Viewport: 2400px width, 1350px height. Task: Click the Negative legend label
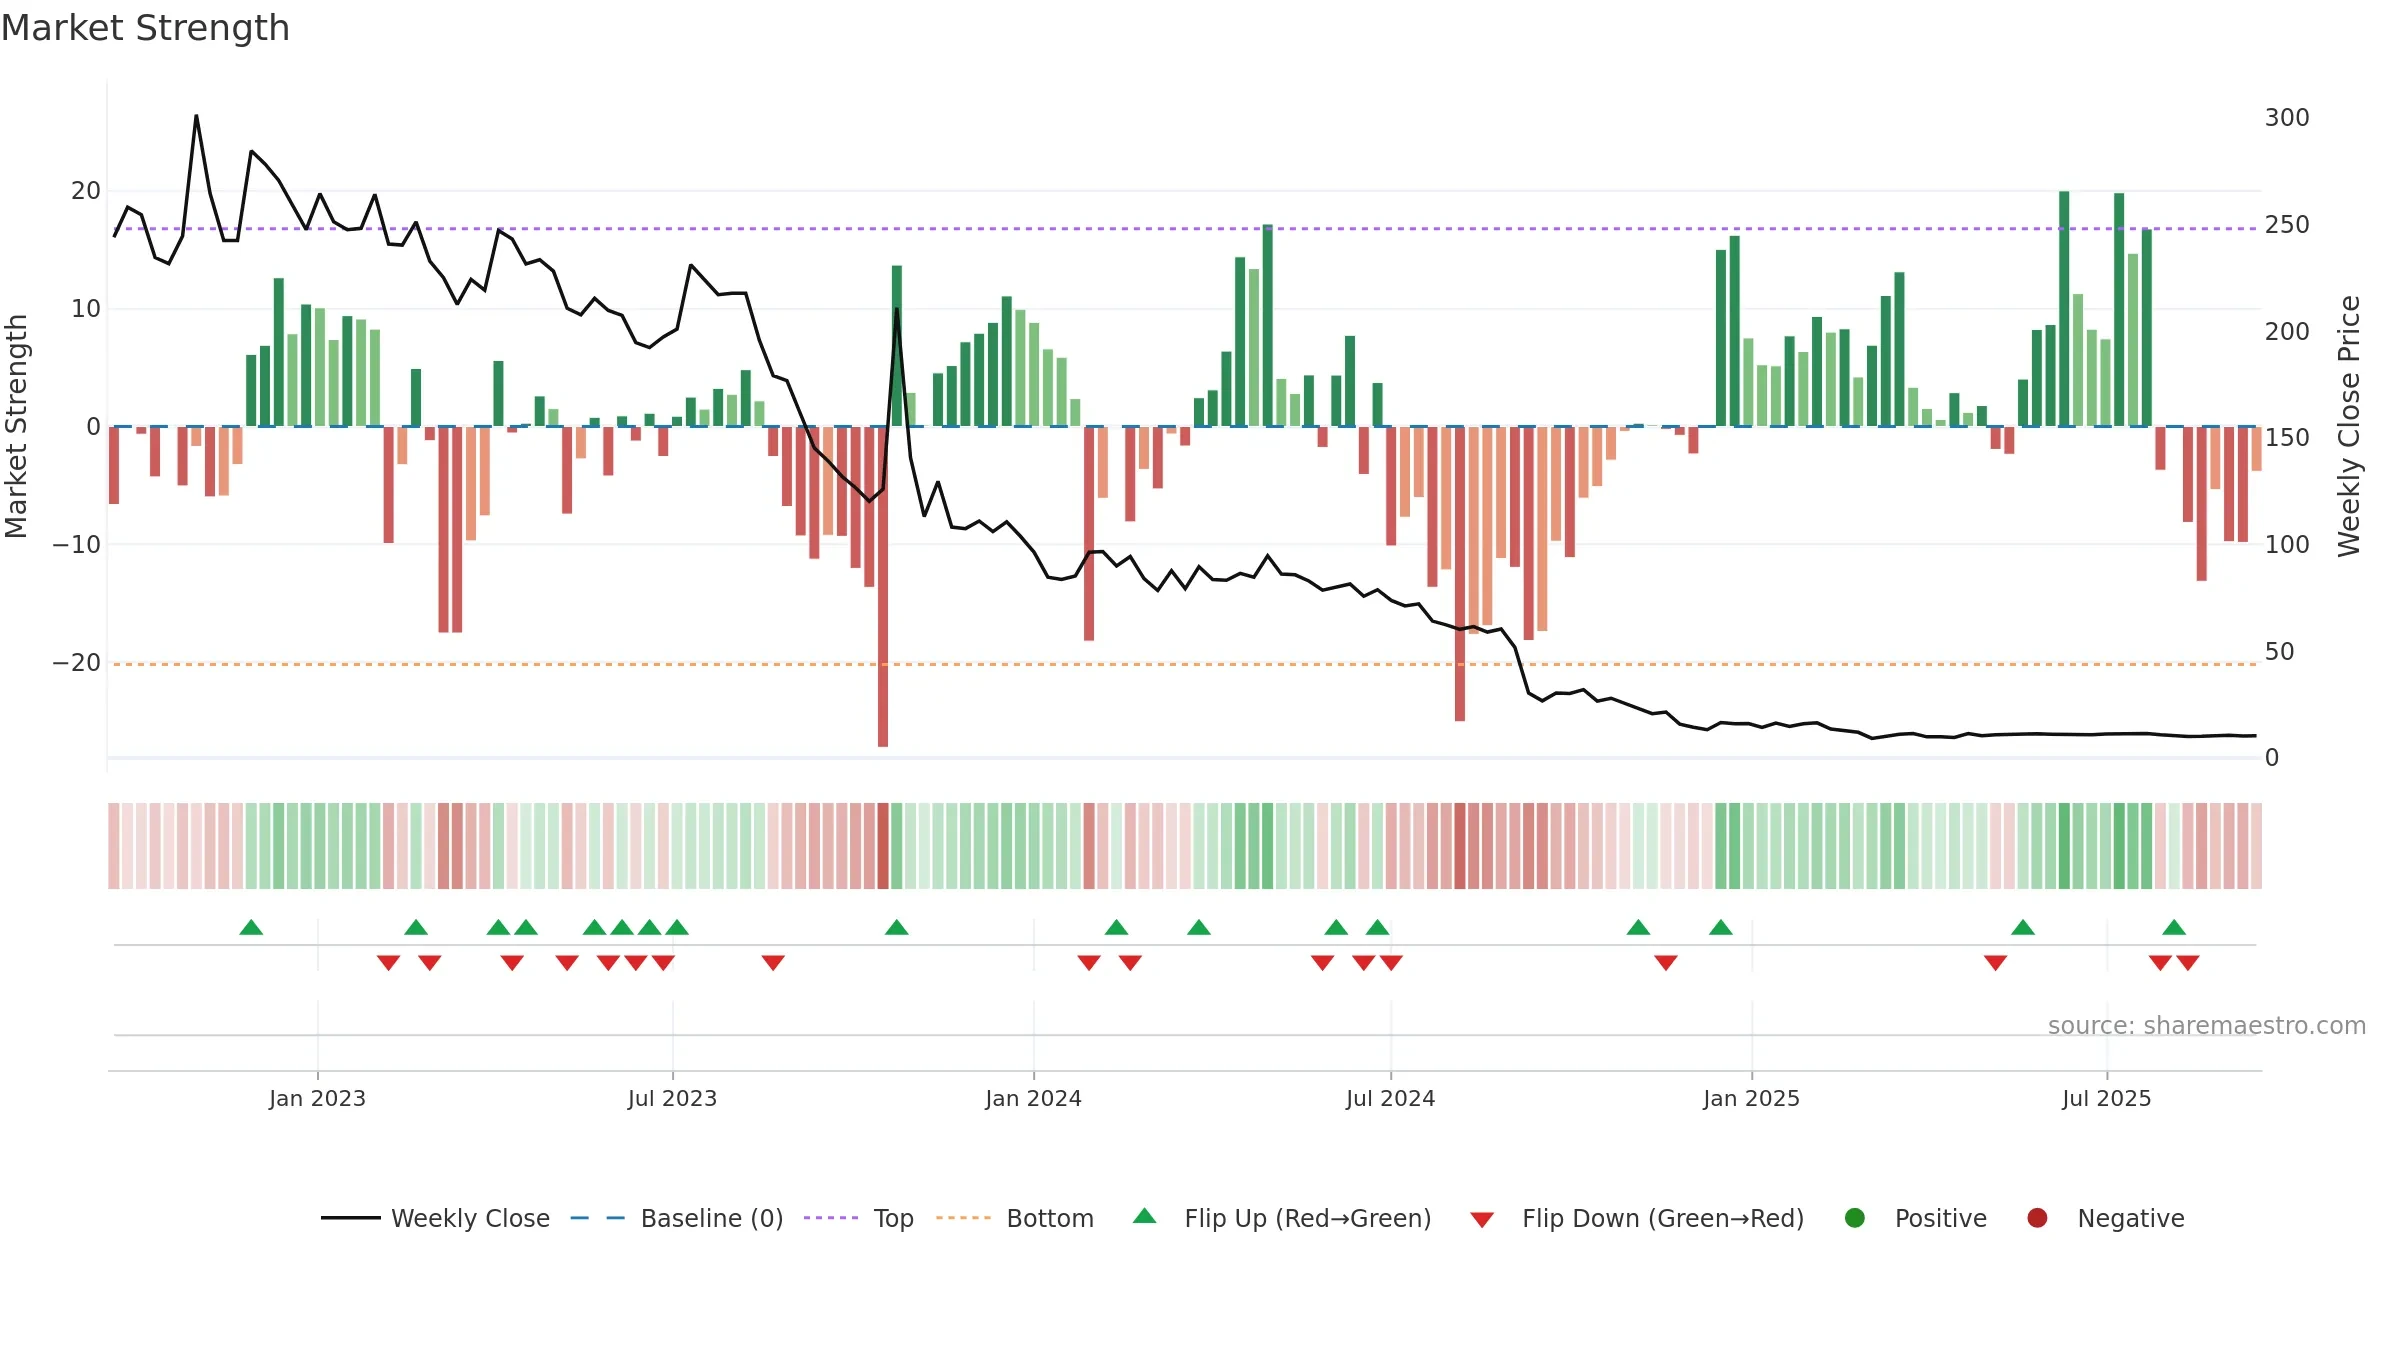coord(2131,1218)
